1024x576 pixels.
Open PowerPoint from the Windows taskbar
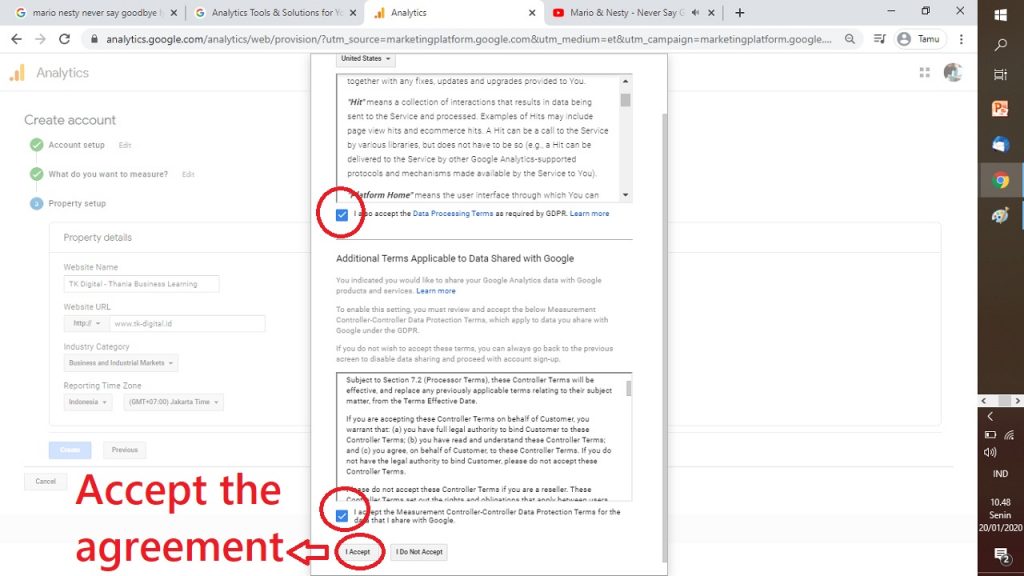[1000, 109]
